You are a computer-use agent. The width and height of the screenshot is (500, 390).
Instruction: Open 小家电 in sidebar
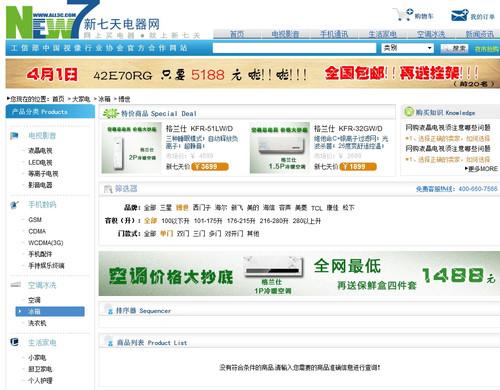click(x=37, y=358)
